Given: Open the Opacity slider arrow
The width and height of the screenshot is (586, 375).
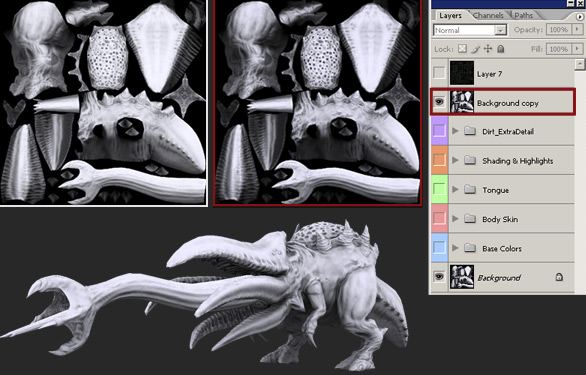Looking at the screenshot, I should click(578, 30).
